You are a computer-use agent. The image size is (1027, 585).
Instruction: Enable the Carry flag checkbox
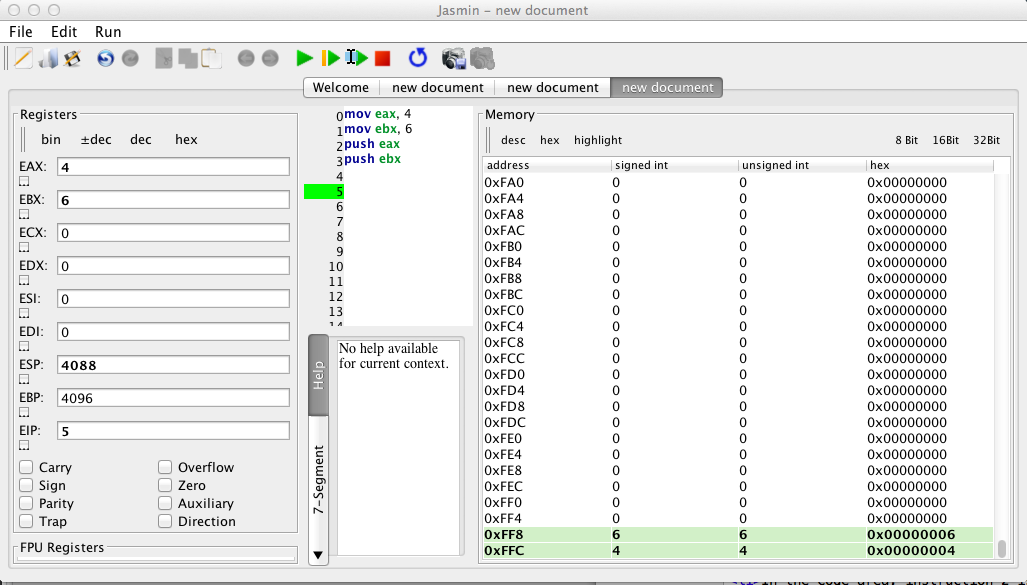[x=26, y=467]
